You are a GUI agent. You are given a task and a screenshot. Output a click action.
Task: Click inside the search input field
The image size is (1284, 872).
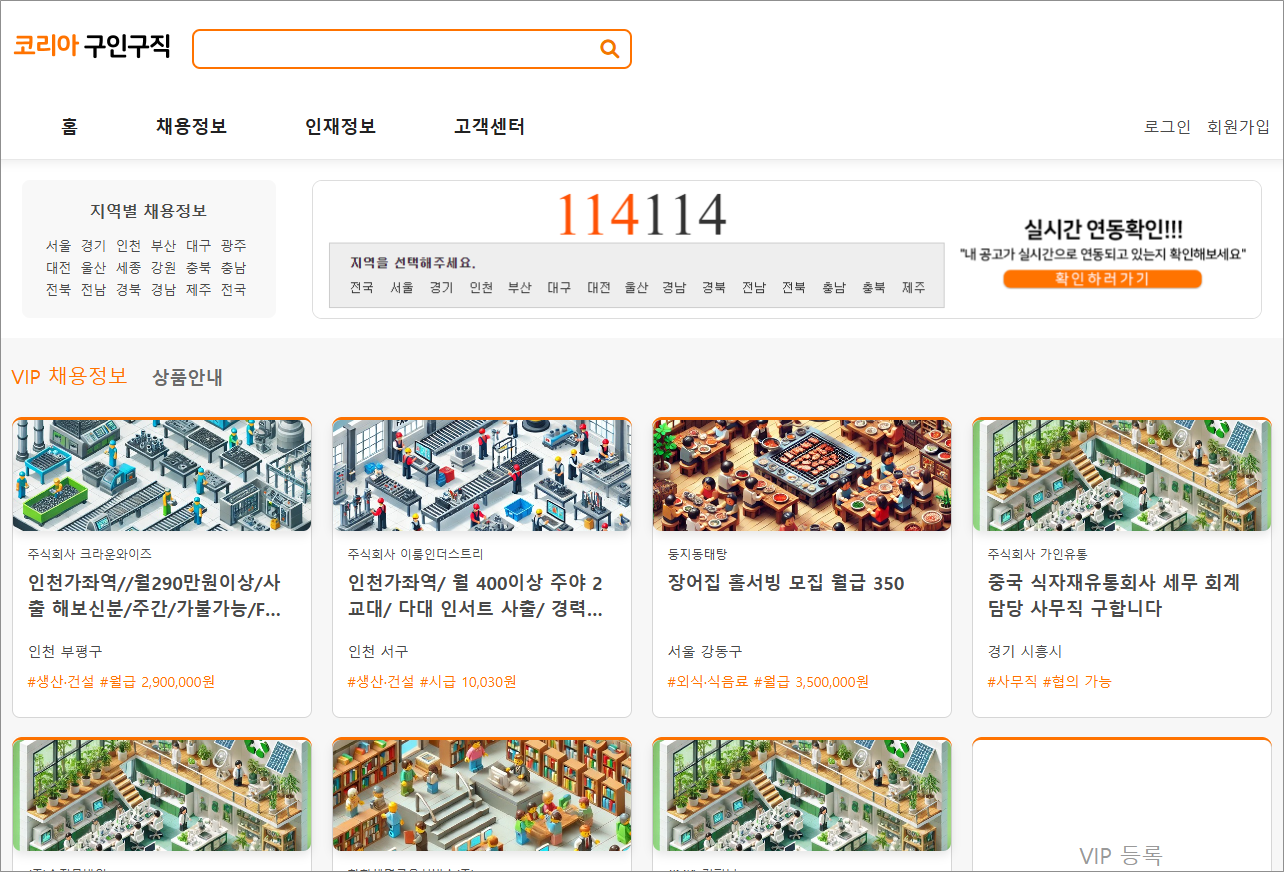(400, 48)
